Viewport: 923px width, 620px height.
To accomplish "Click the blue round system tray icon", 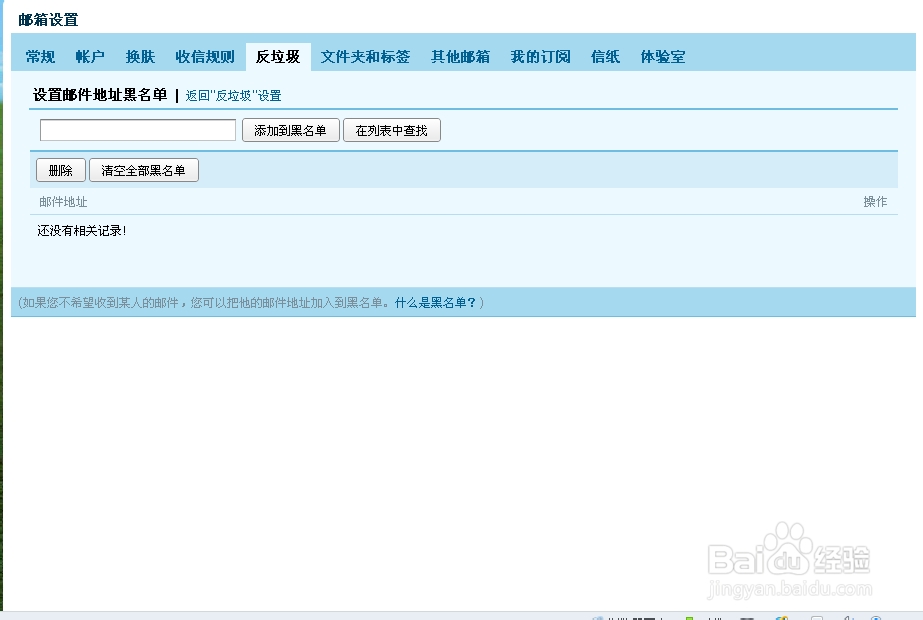I will pos(876,617).
